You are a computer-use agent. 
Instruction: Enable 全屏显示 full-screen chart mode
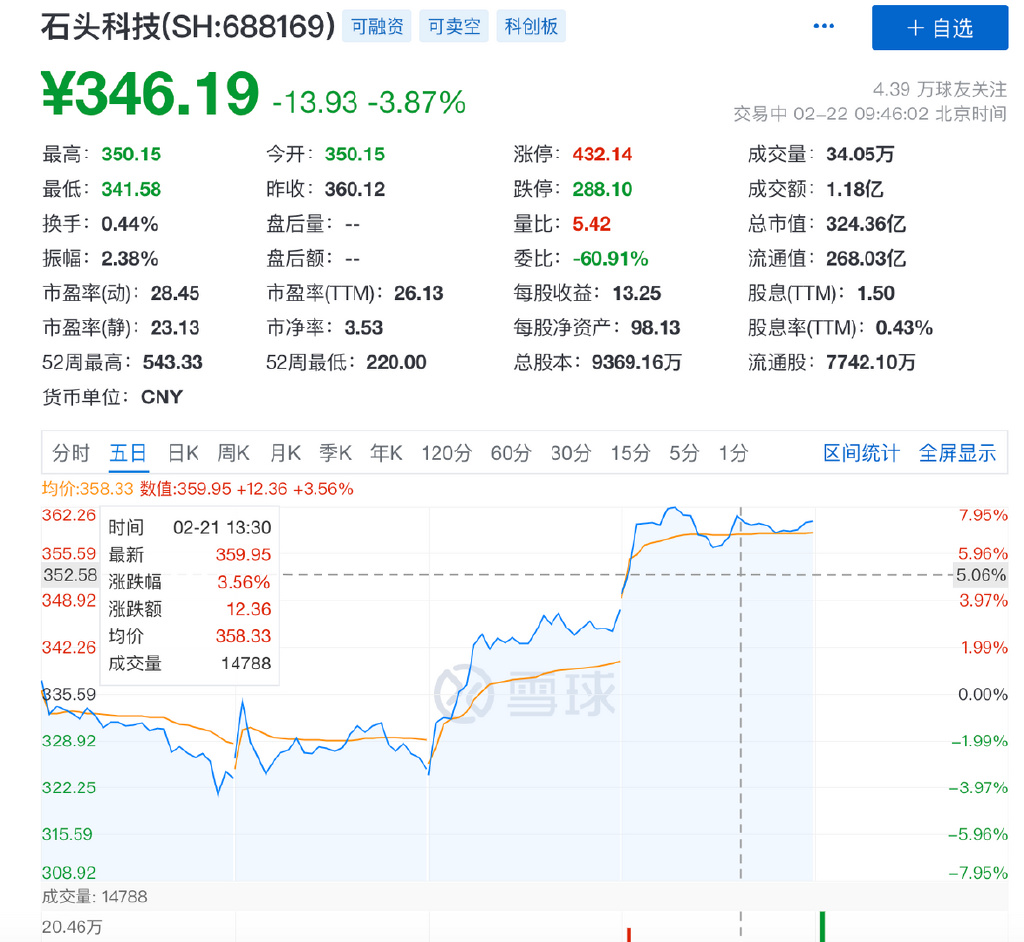(x=957, y=453)
